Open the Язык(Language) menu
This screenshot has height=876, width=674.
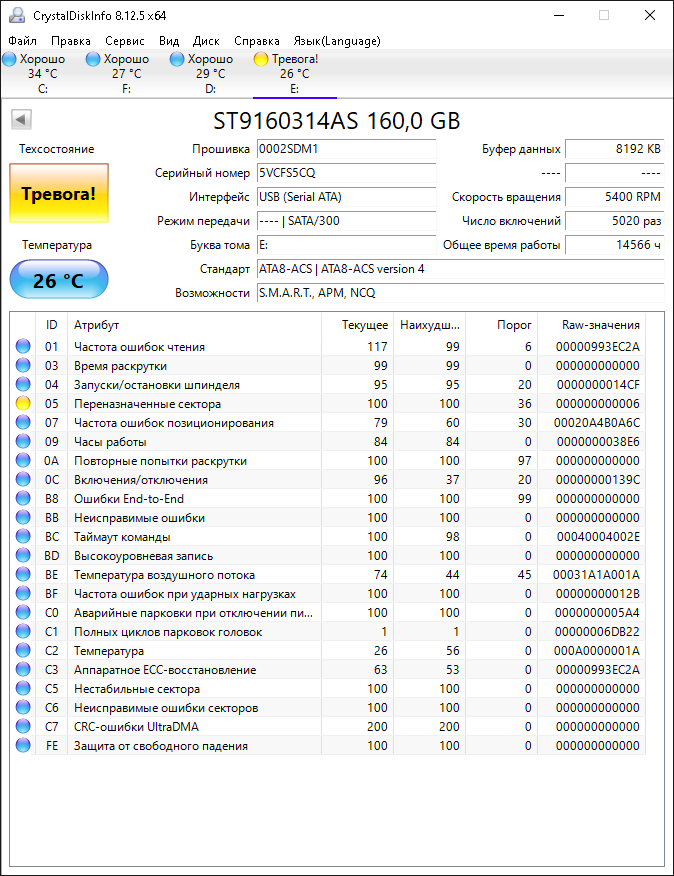tap(336, 41)
